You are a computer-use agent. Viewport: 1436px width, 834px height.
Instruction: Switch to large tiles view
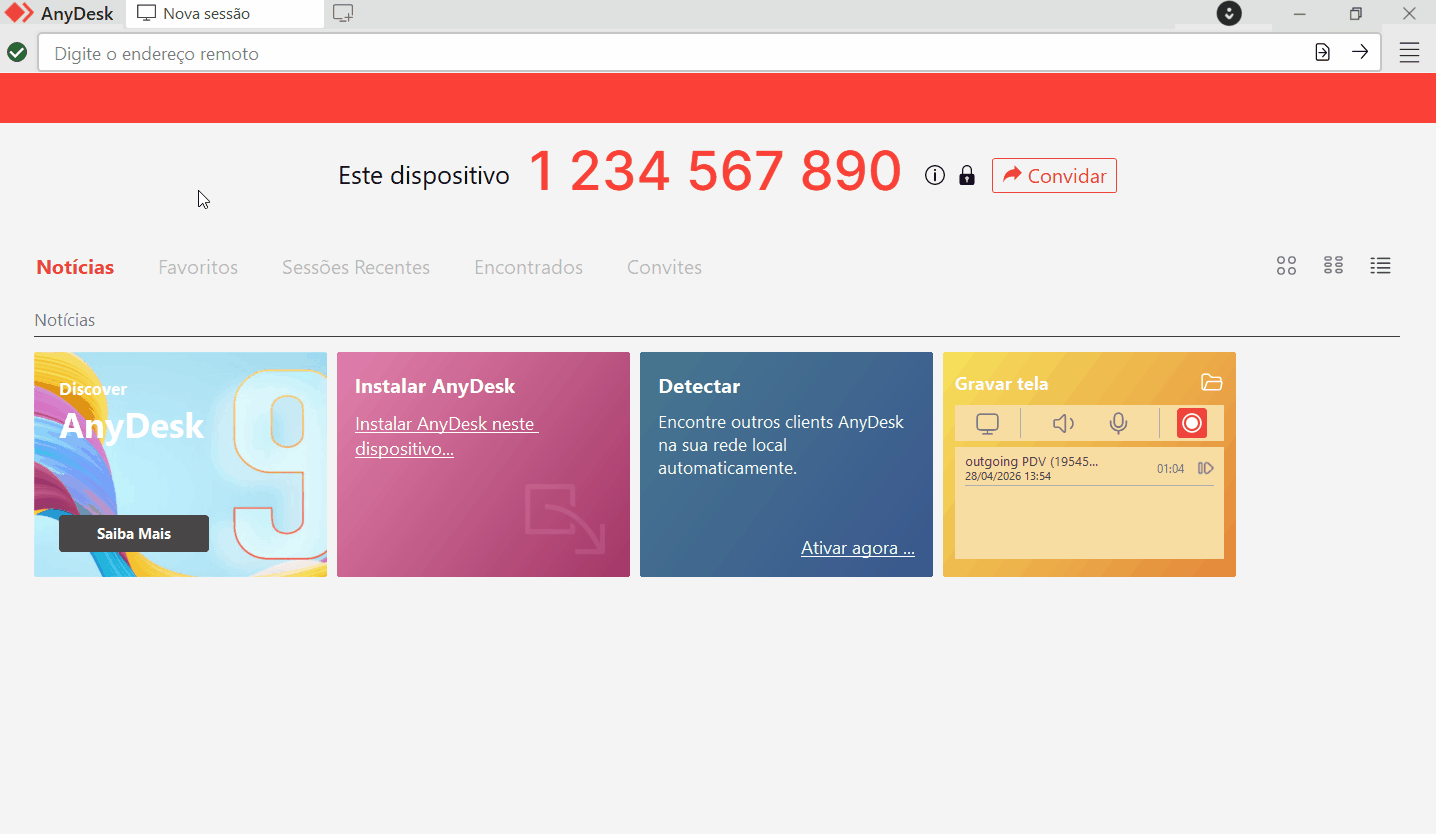[x=1286, y=266]
